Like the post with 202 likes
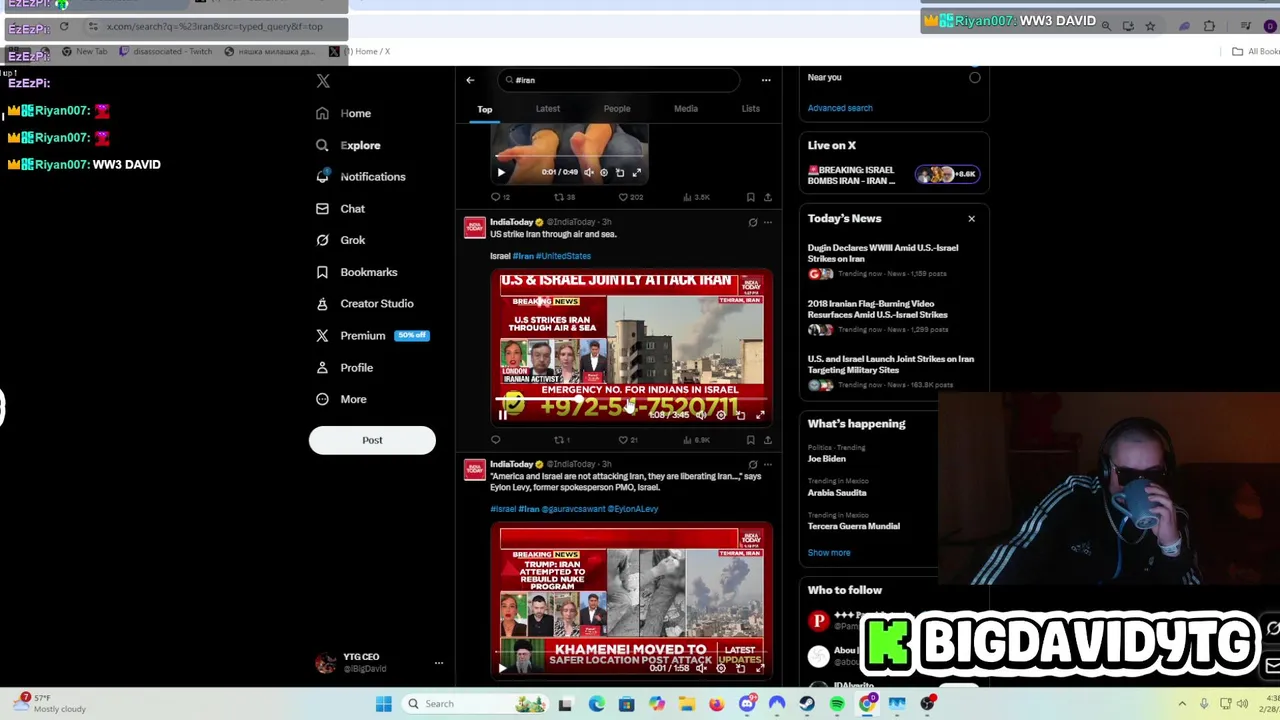The height and width of the screenshot is (720, 1280). point(631,197)
